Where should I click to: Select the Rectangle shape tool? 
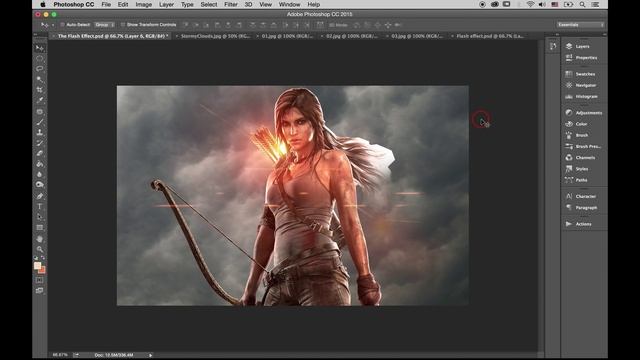(x=40, y=227)
